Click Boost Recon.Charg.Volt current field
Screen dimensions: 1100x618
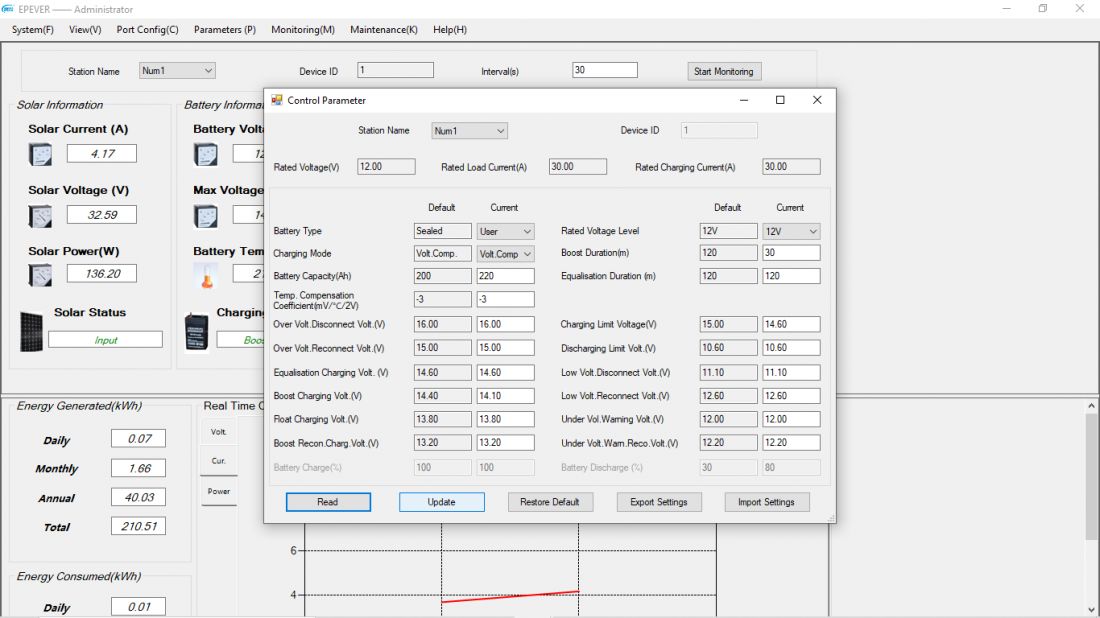(505, 443)
